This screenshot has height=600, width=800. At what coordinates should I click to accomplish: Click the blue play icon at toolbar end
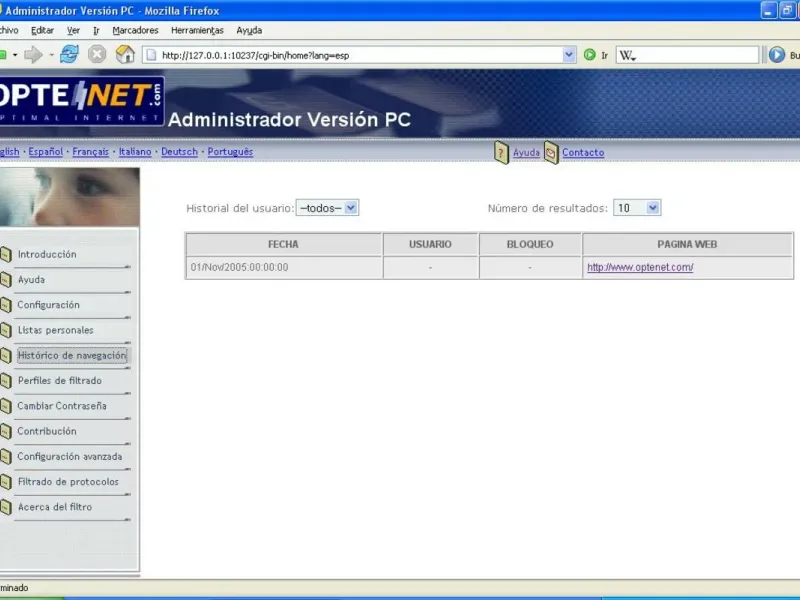[x=777, y=55]
